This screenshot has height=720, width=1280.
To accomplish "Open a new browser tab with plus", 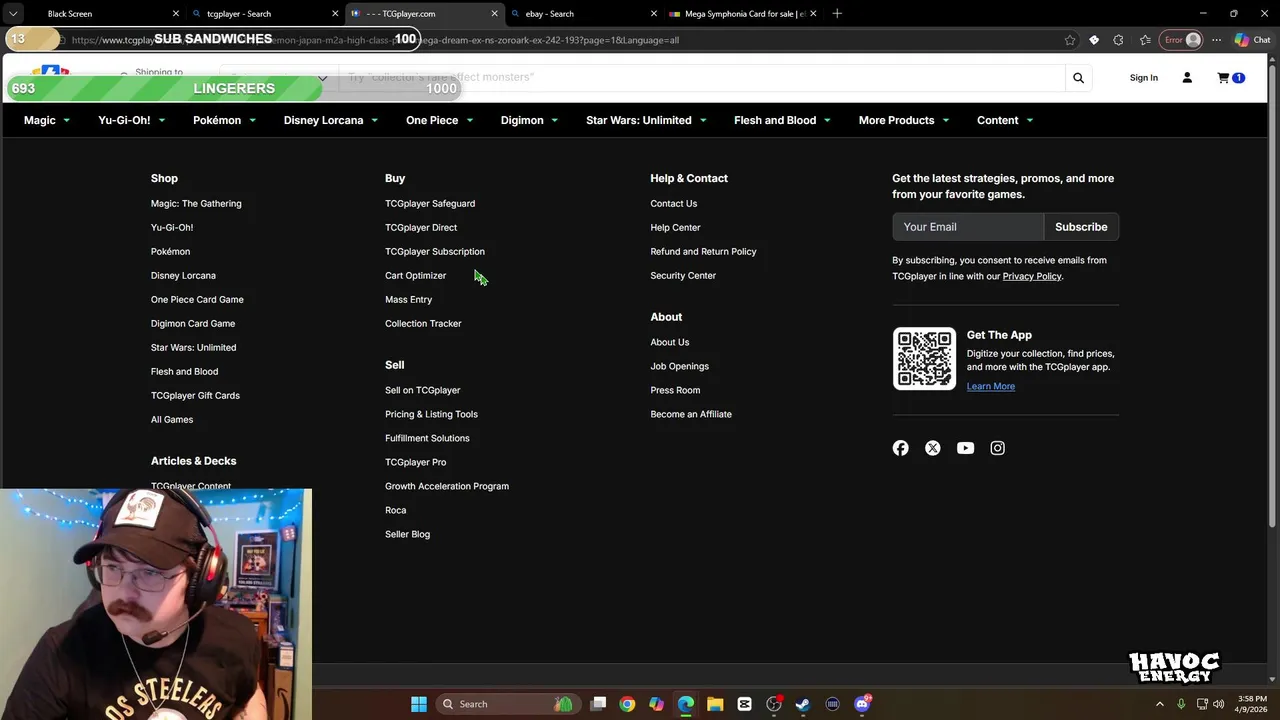I will click(x=837, y=14).
